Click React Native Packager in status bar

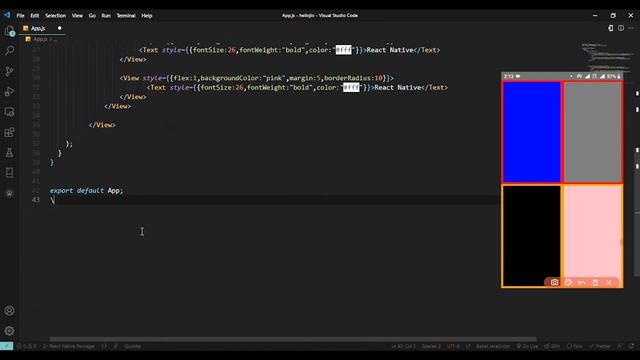[x=69, y=346]
